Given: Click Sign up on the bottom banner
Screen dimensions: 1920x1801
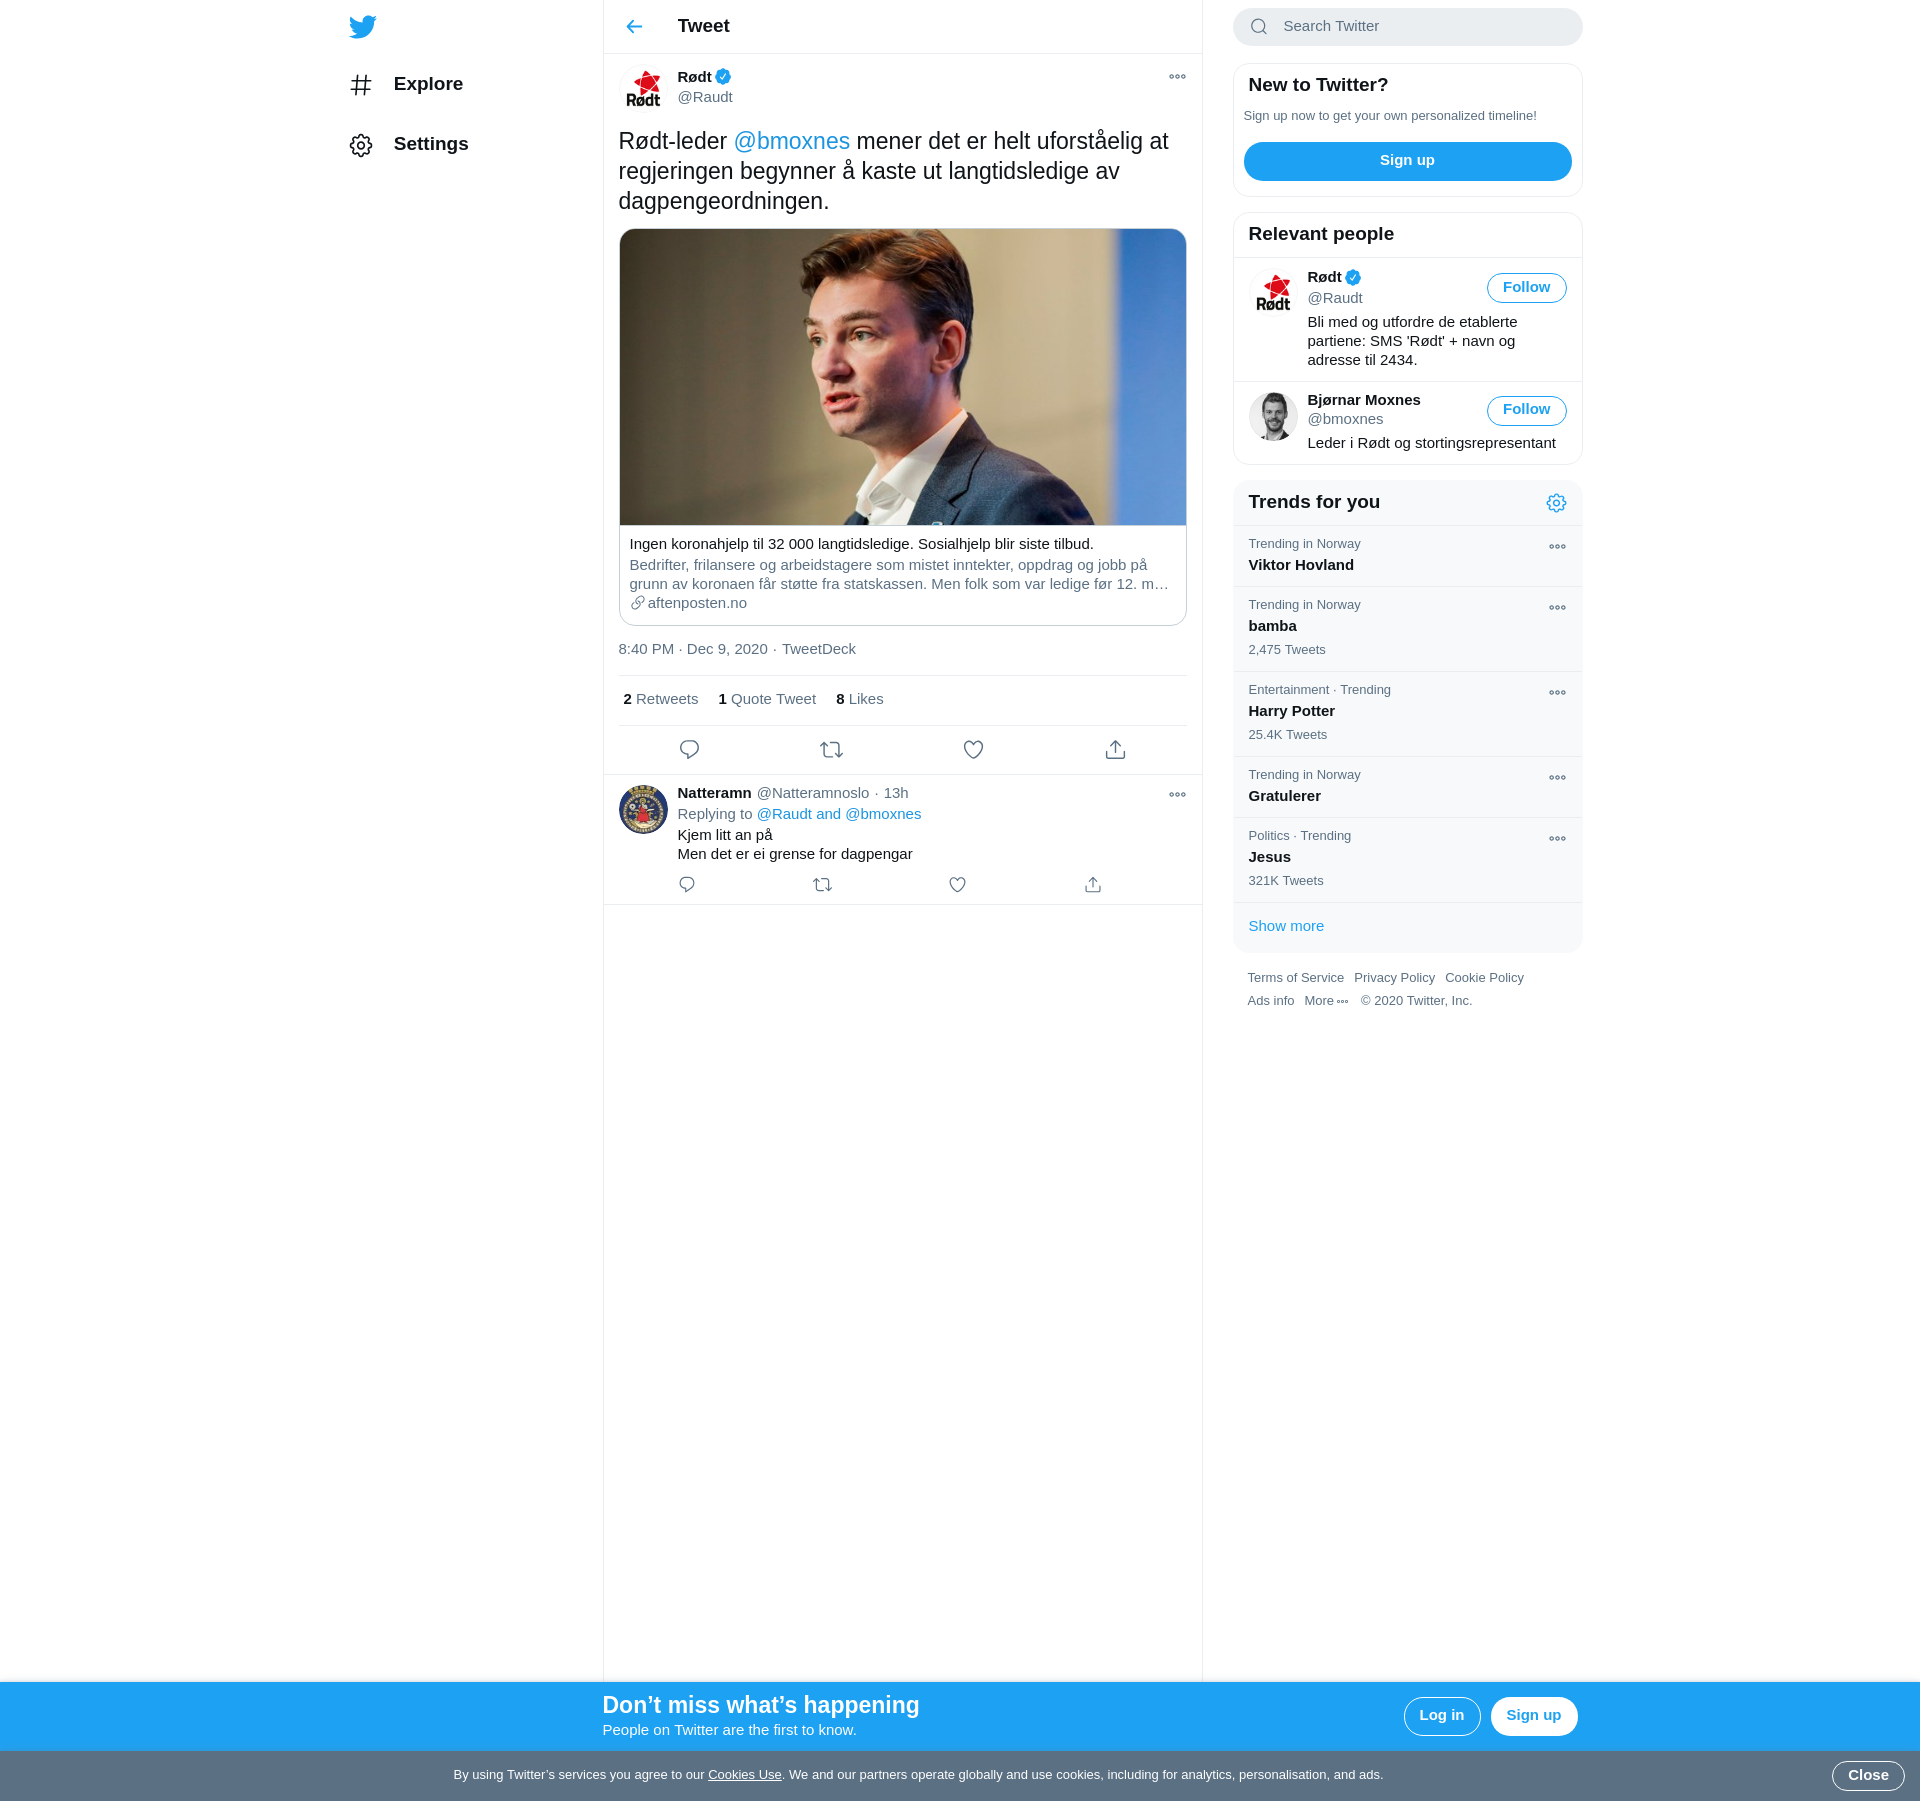Looking at the screenshot, I should (x=1533, y=1716).
